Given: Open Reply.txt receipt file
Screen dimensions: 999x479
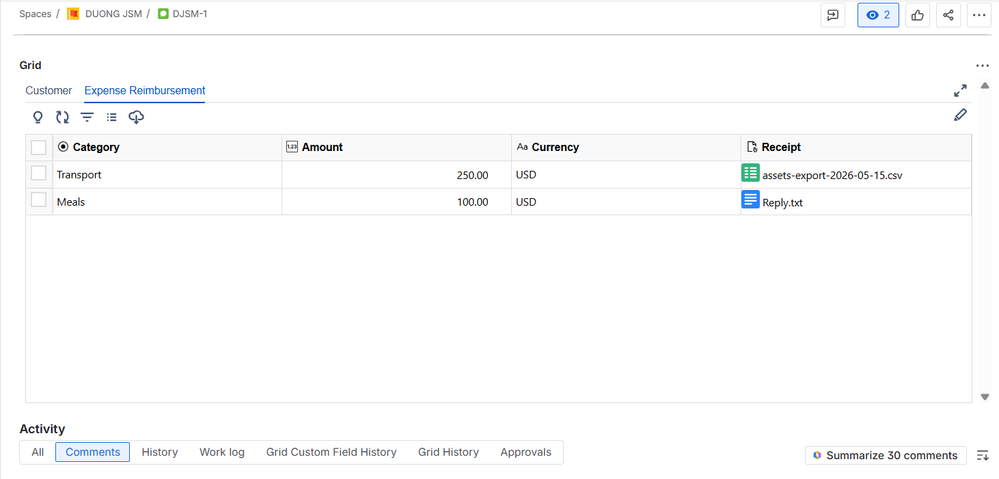Looking at the screenshot, I should (x=782, y=203).
